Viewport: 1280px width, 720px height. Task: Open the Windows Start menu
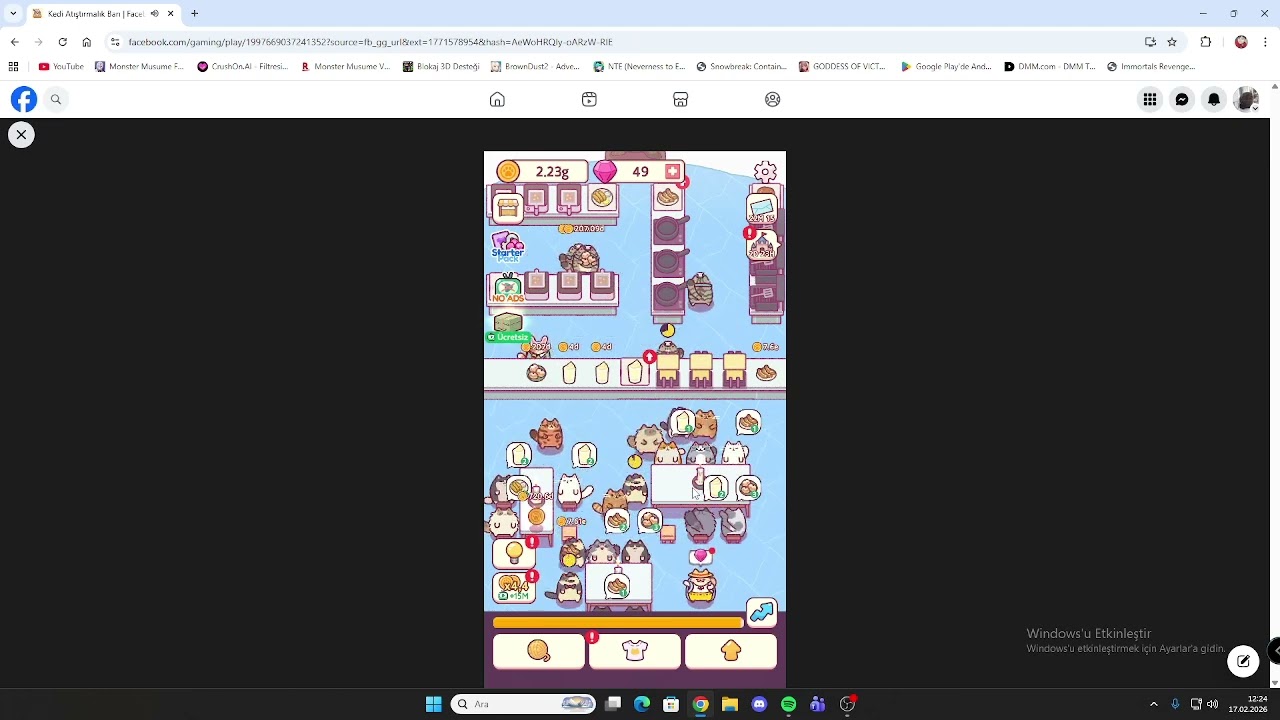(x=433, y=704)
